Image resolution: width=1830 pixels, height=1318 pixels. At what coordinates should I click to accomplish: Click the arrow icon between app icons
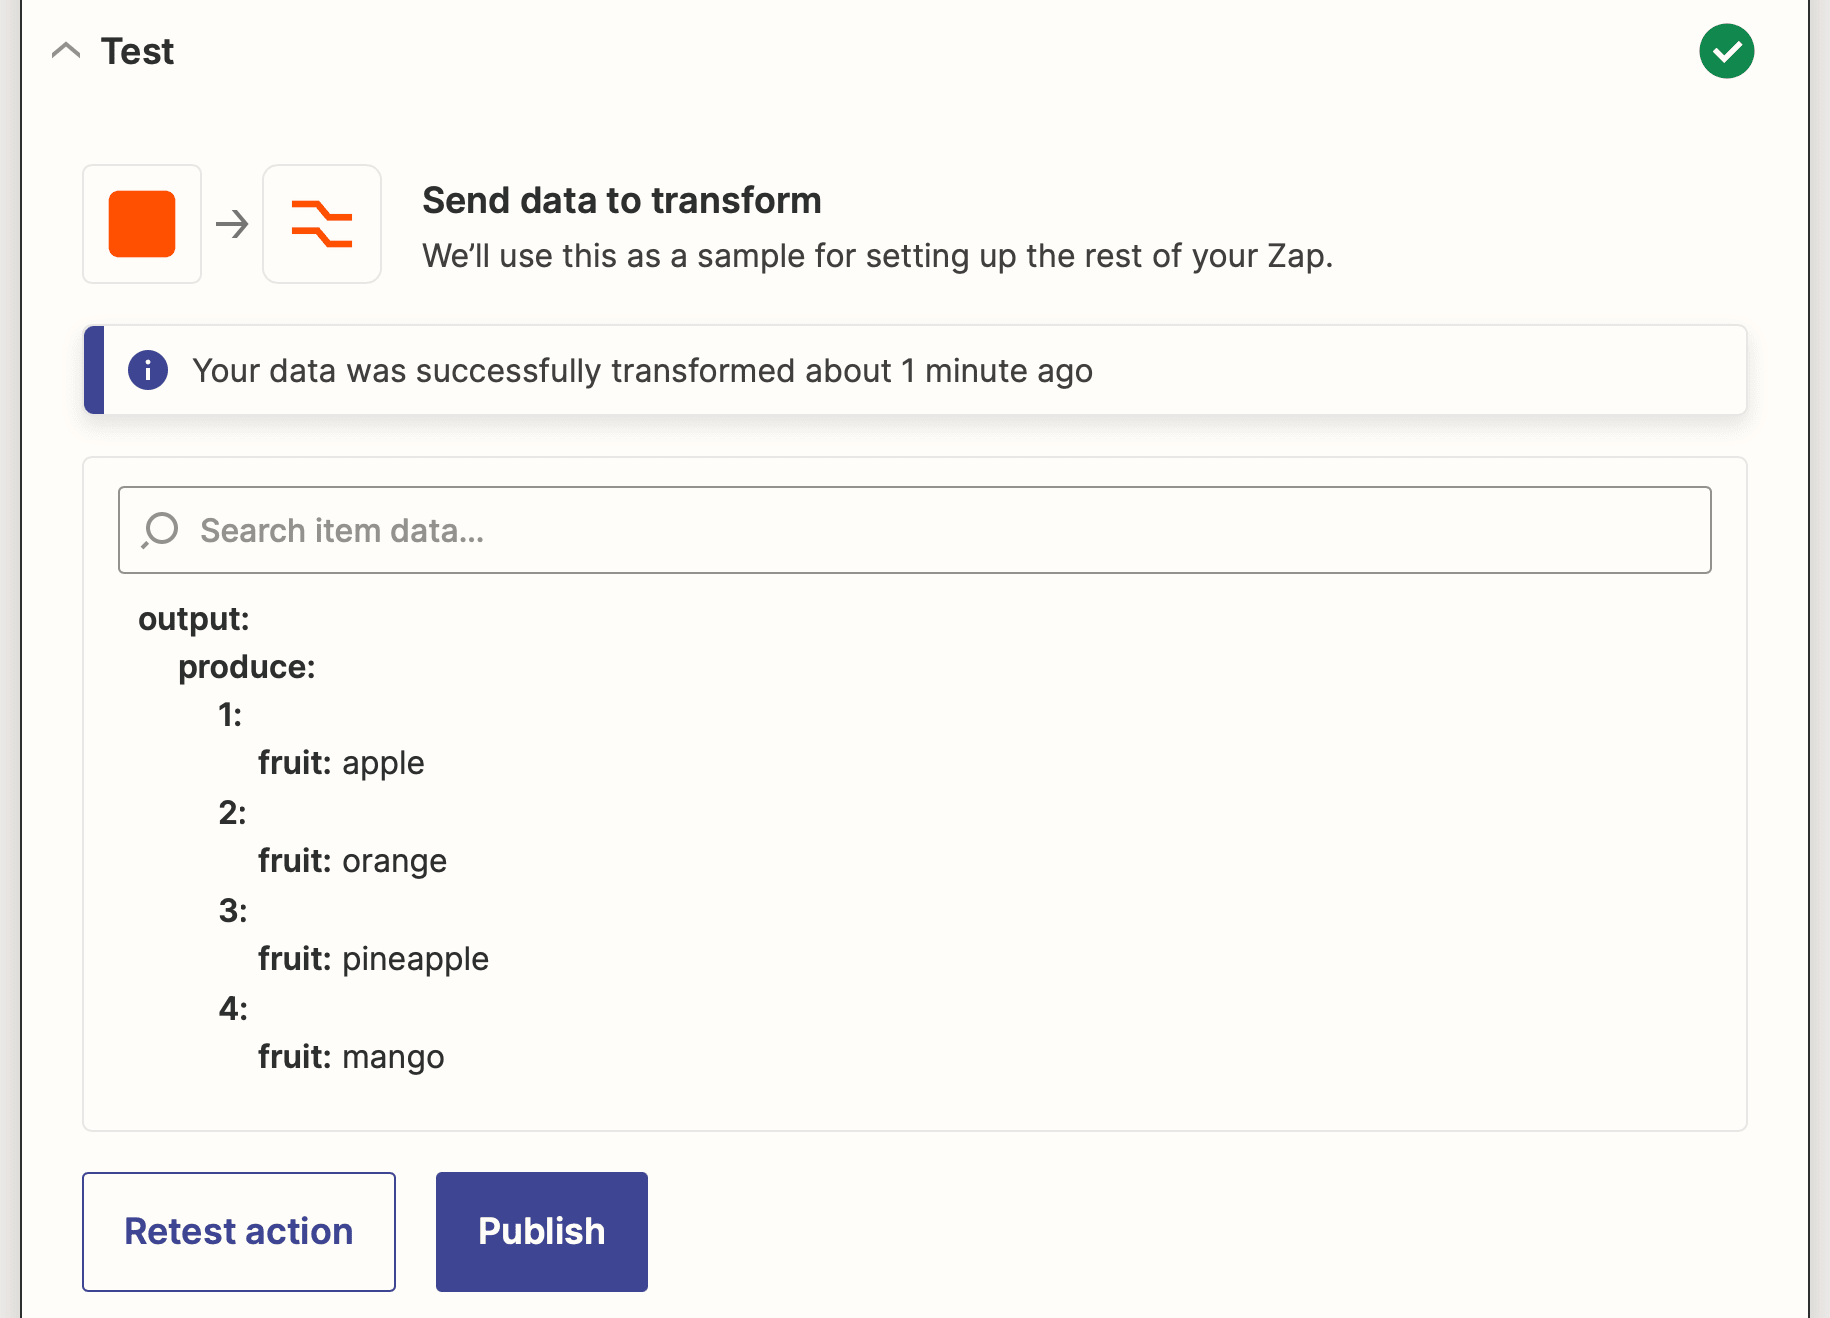[232, 224]
